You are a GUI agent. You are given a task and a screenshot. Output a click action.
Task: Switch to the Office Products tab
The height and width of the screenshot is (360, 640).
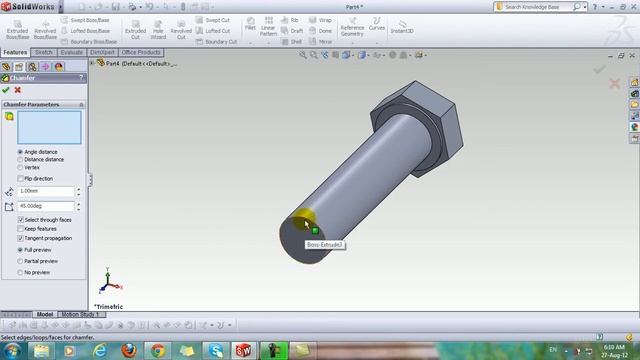click(141, 52)
